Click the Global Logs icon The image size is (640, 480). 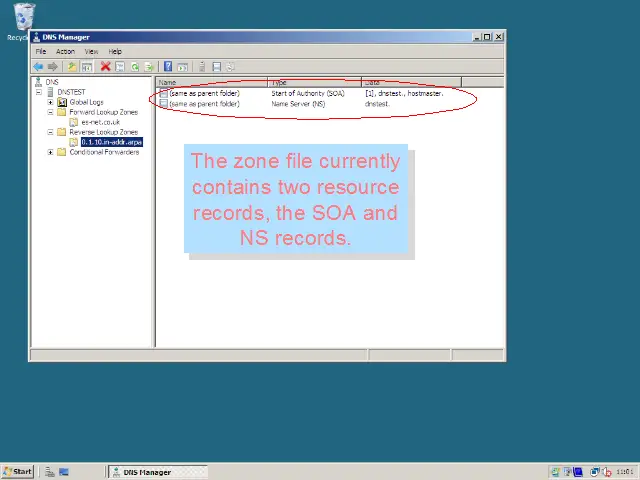point(62,102)
